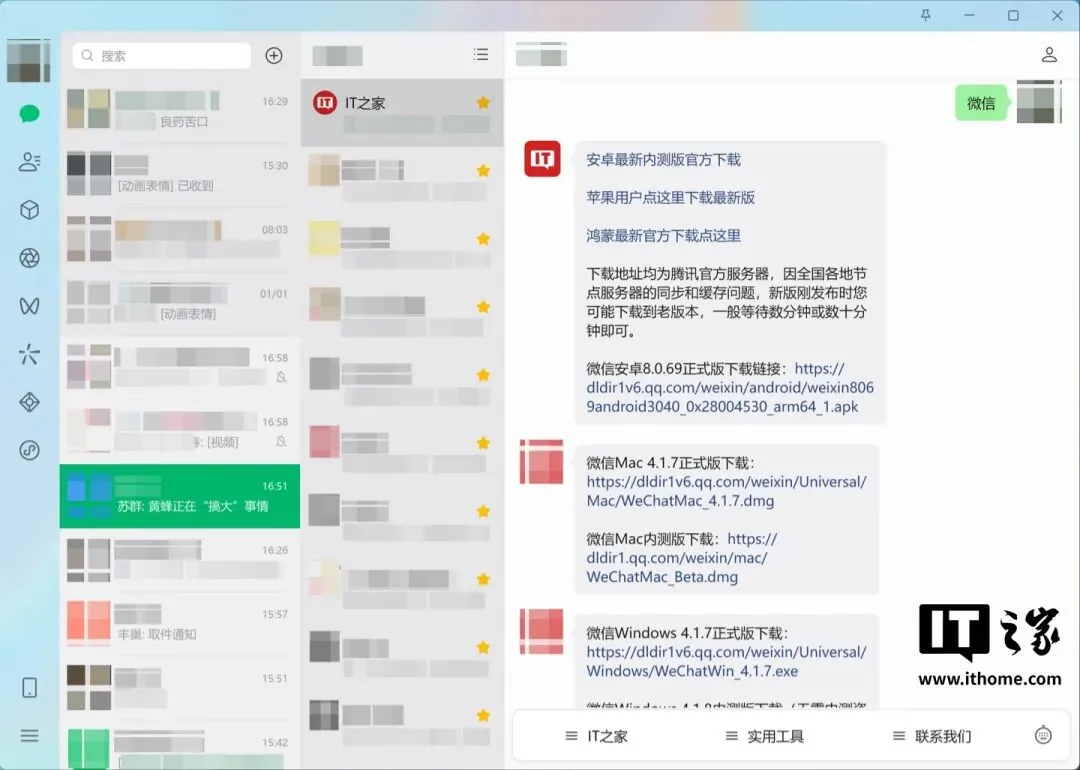Open the Chats panel via the chat bubble icon
Screen dimensions: 1080x770
(28, 113)
